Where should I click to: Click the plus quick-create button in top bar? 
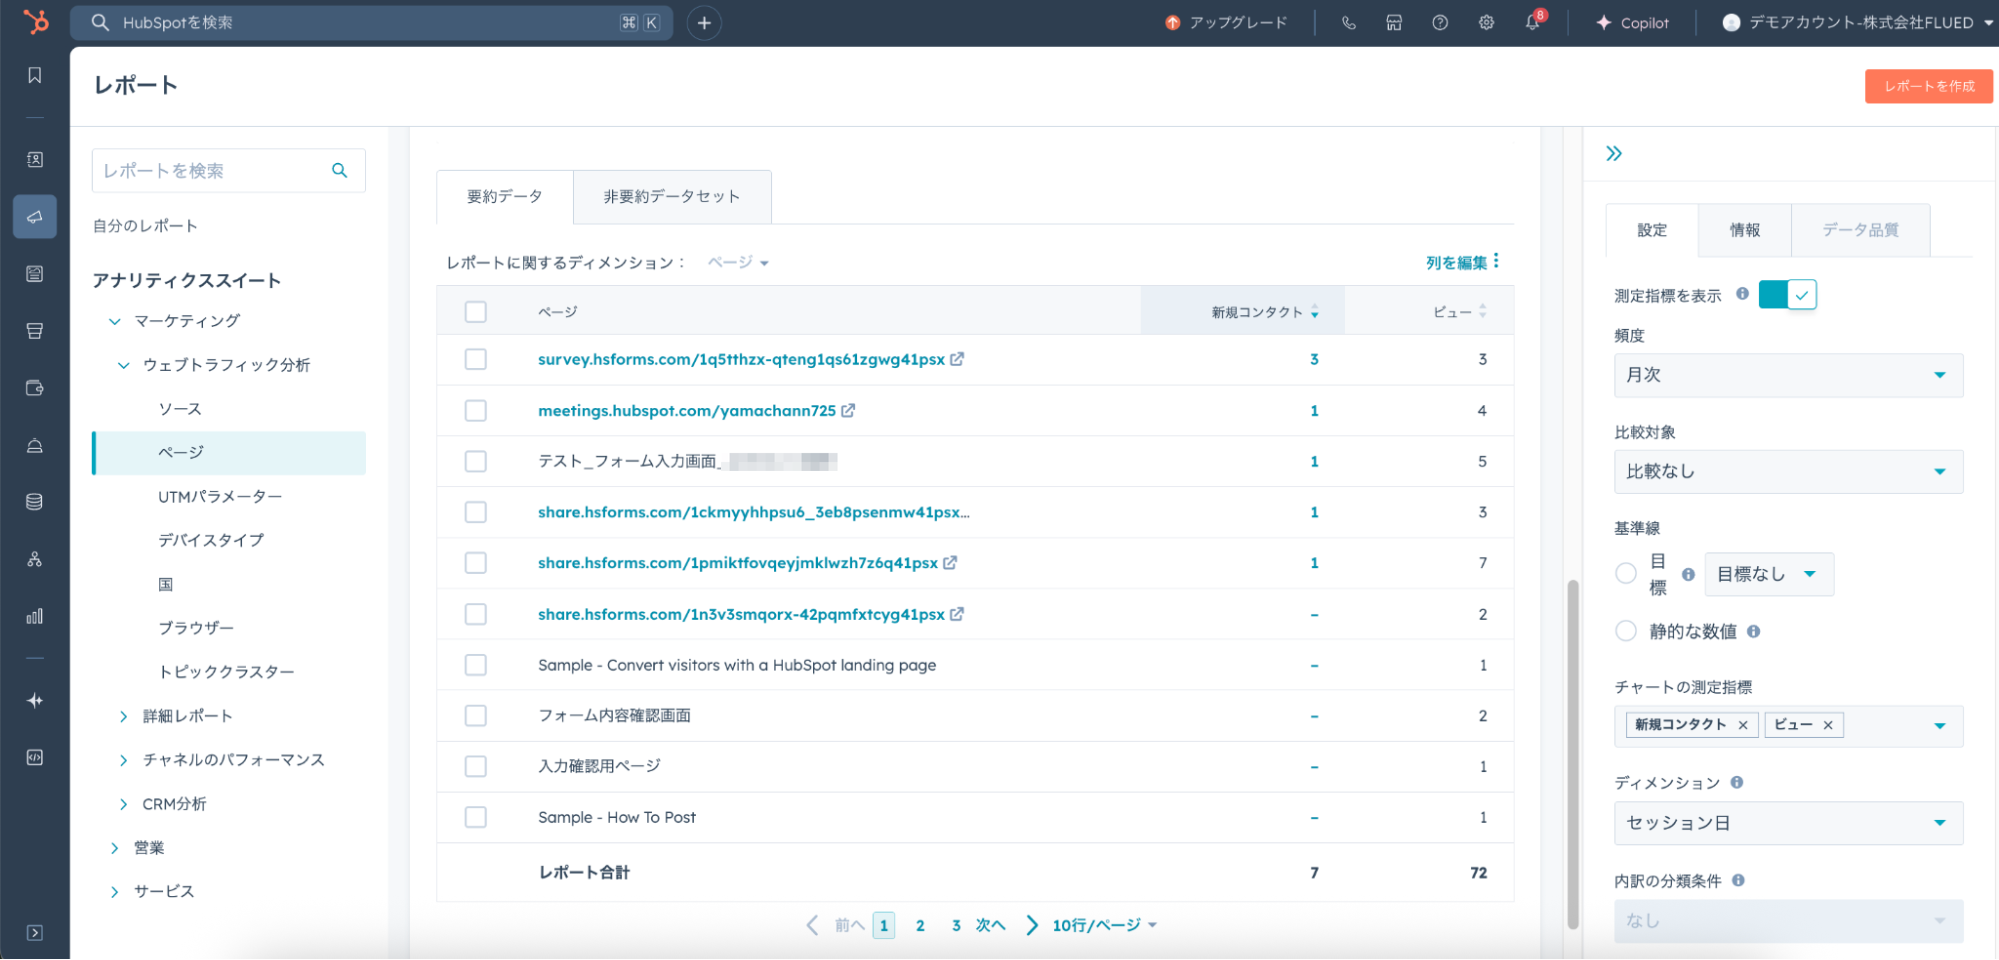click(x=704, y=23)
